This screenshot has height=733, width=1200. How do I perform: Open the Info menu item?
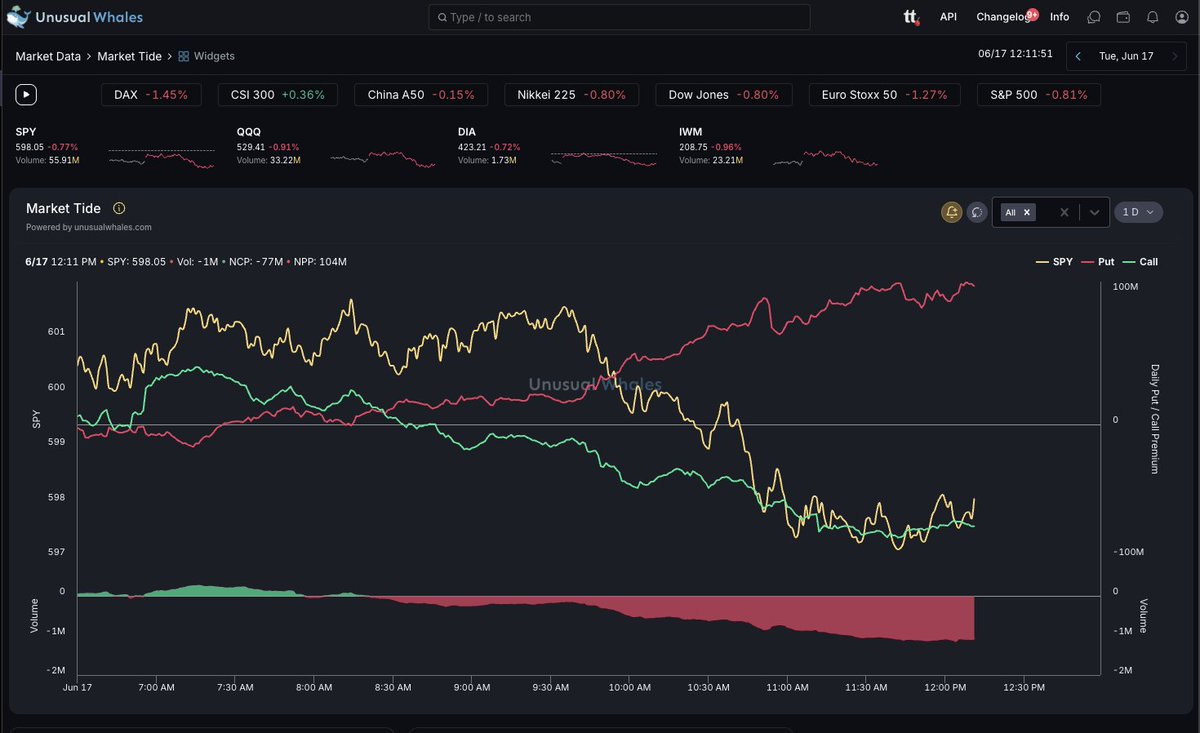click(1059, 17)
